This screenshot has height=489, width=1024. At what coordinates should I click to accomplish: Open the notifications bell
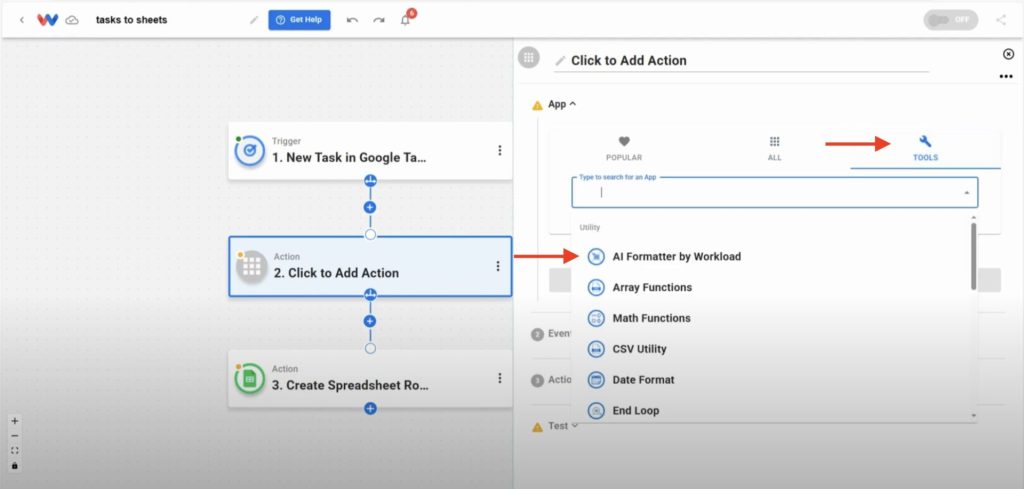tap(405, 20)
